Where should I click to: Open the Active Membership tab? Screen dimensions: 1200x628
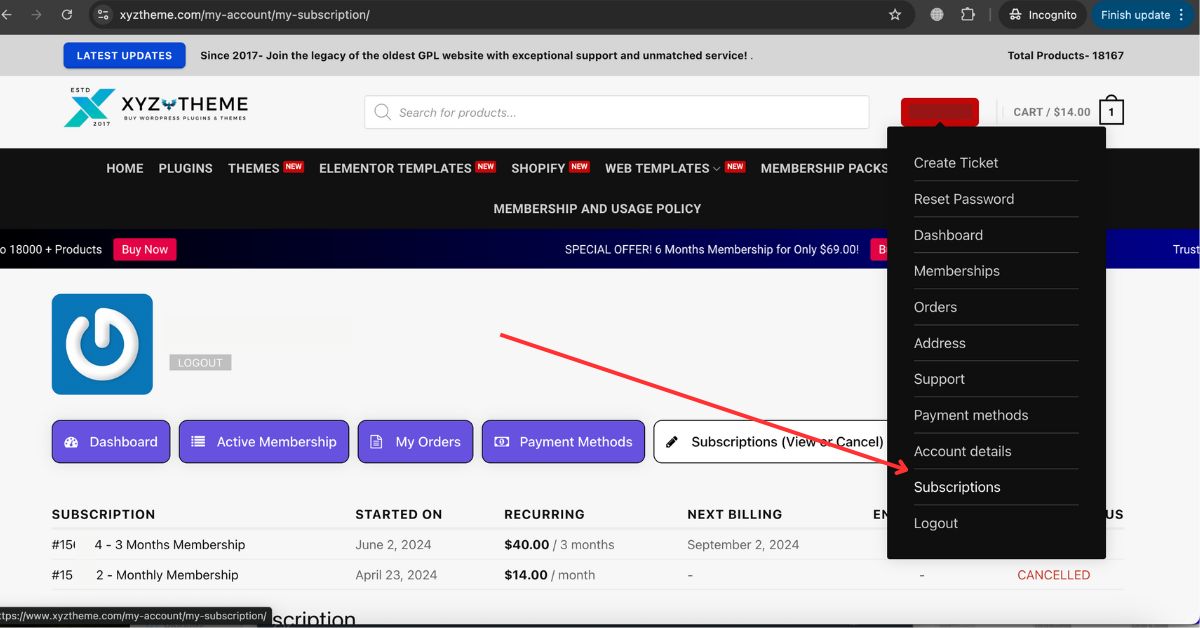(x=264, y=441)
